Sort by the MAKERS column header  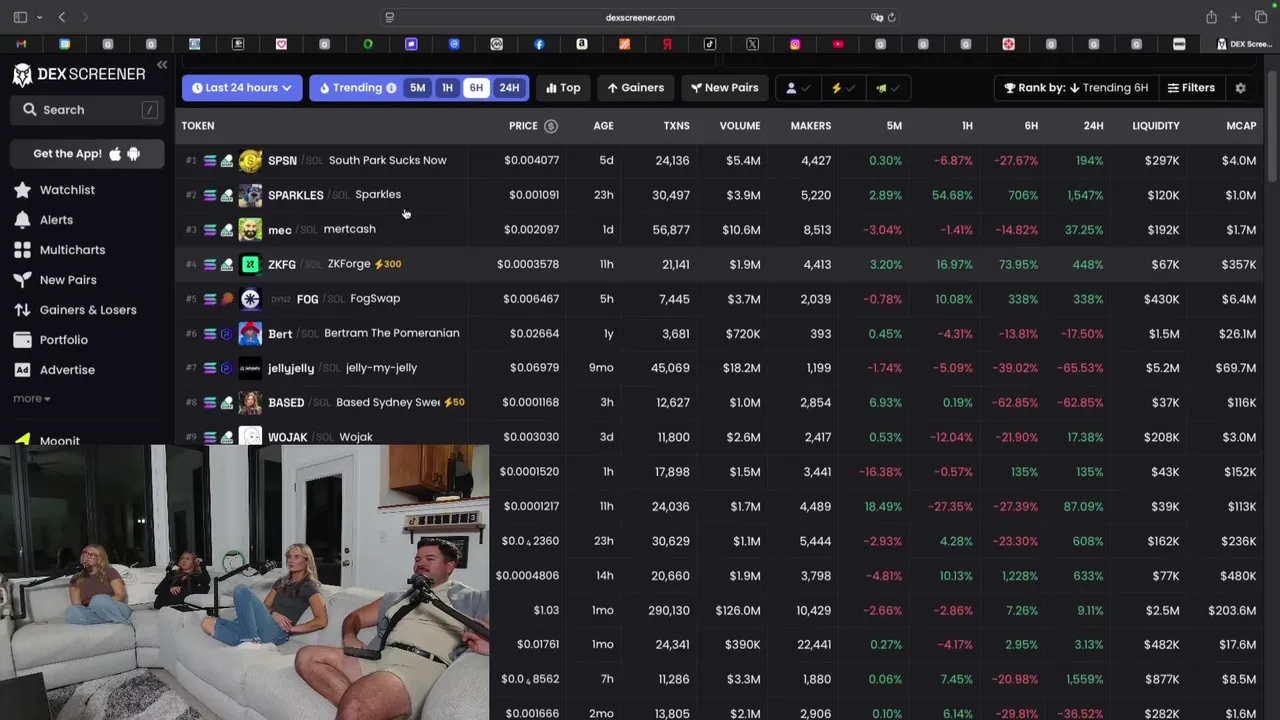pos(810,126)
